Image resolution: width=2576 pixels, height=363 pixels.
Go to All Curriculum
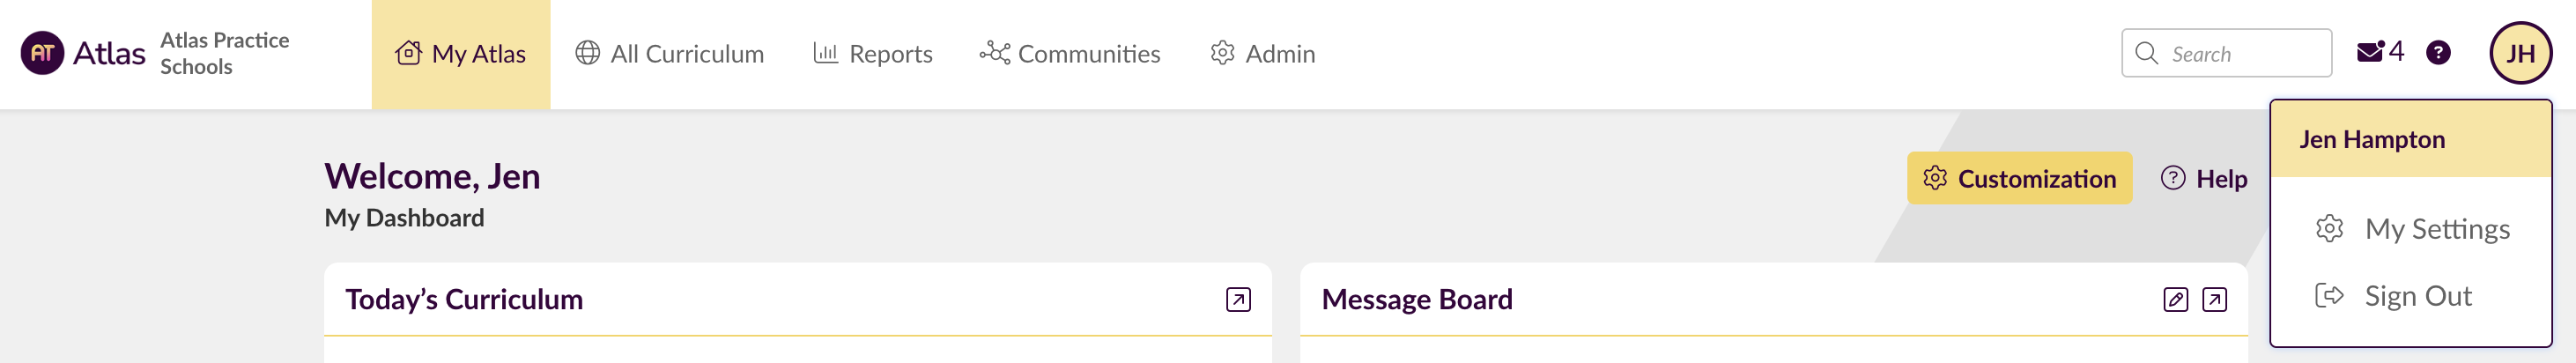click(x=669, y=54)
